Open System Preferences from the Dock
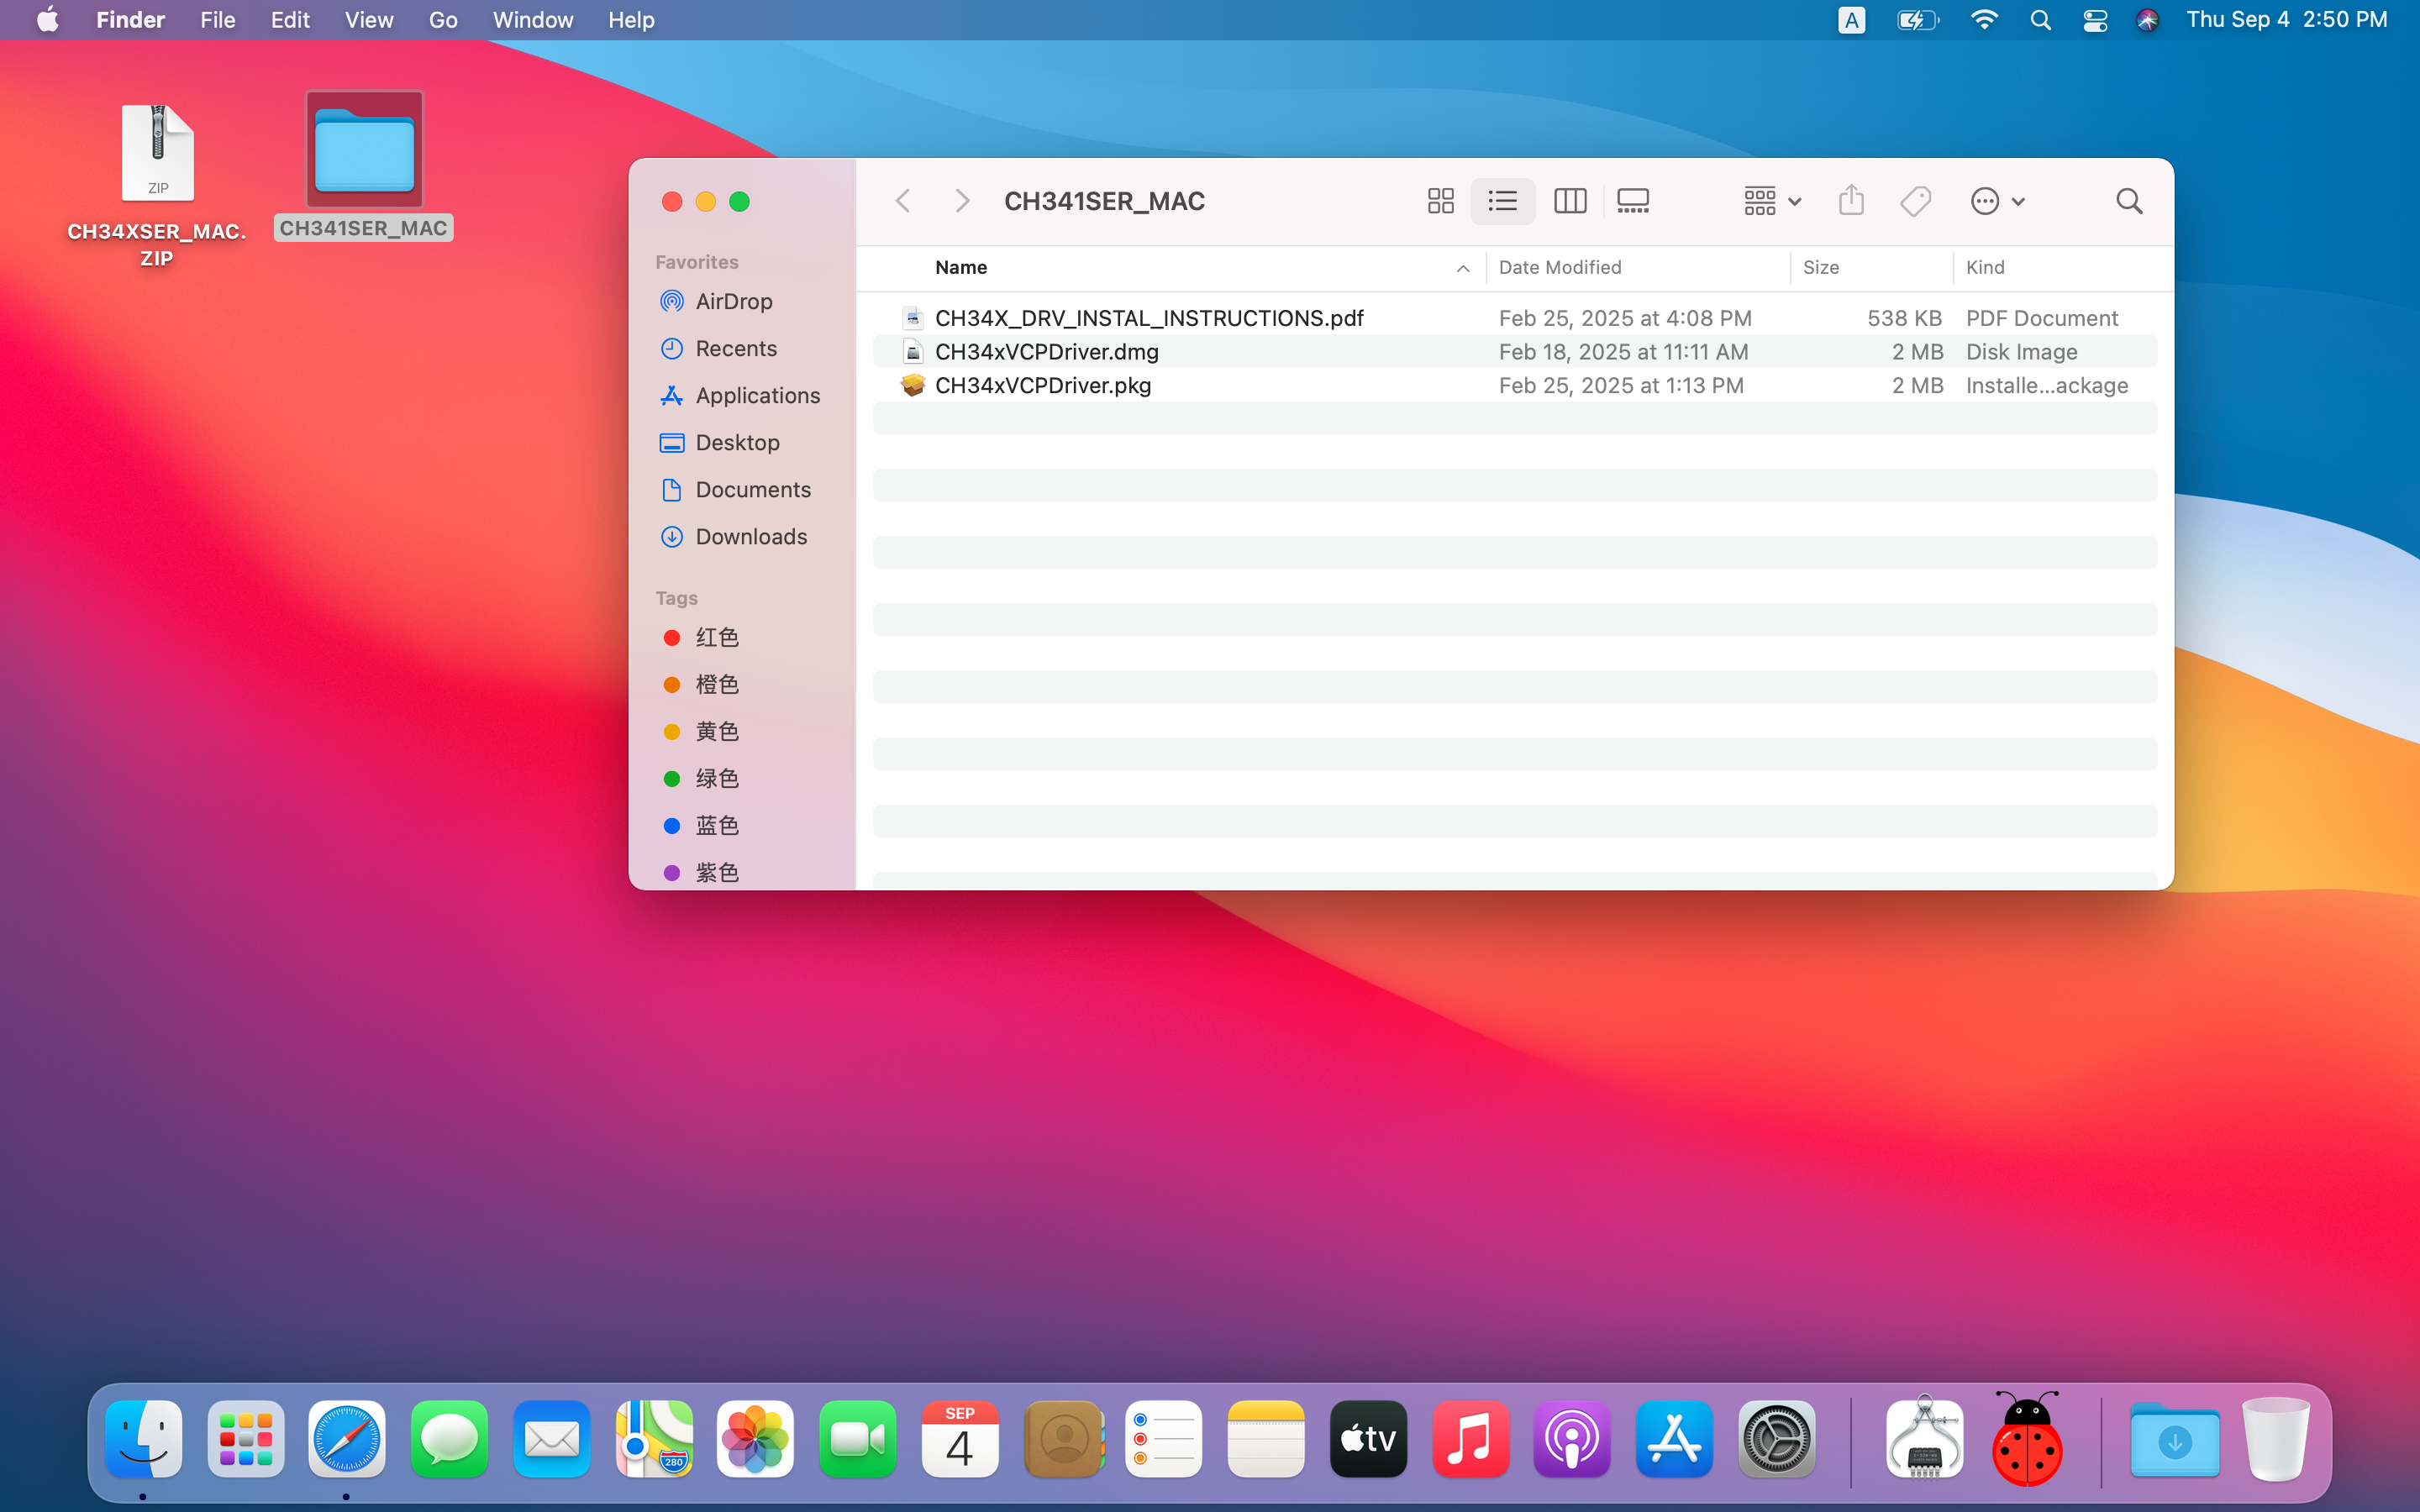 click(x=1776, y=1439)
